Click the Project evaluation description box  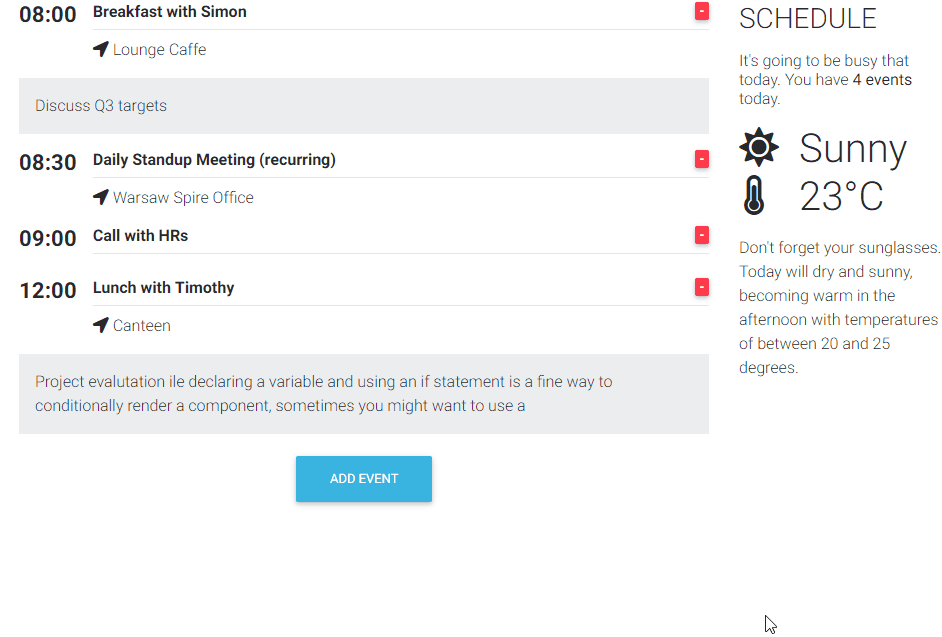pos(363,393)
